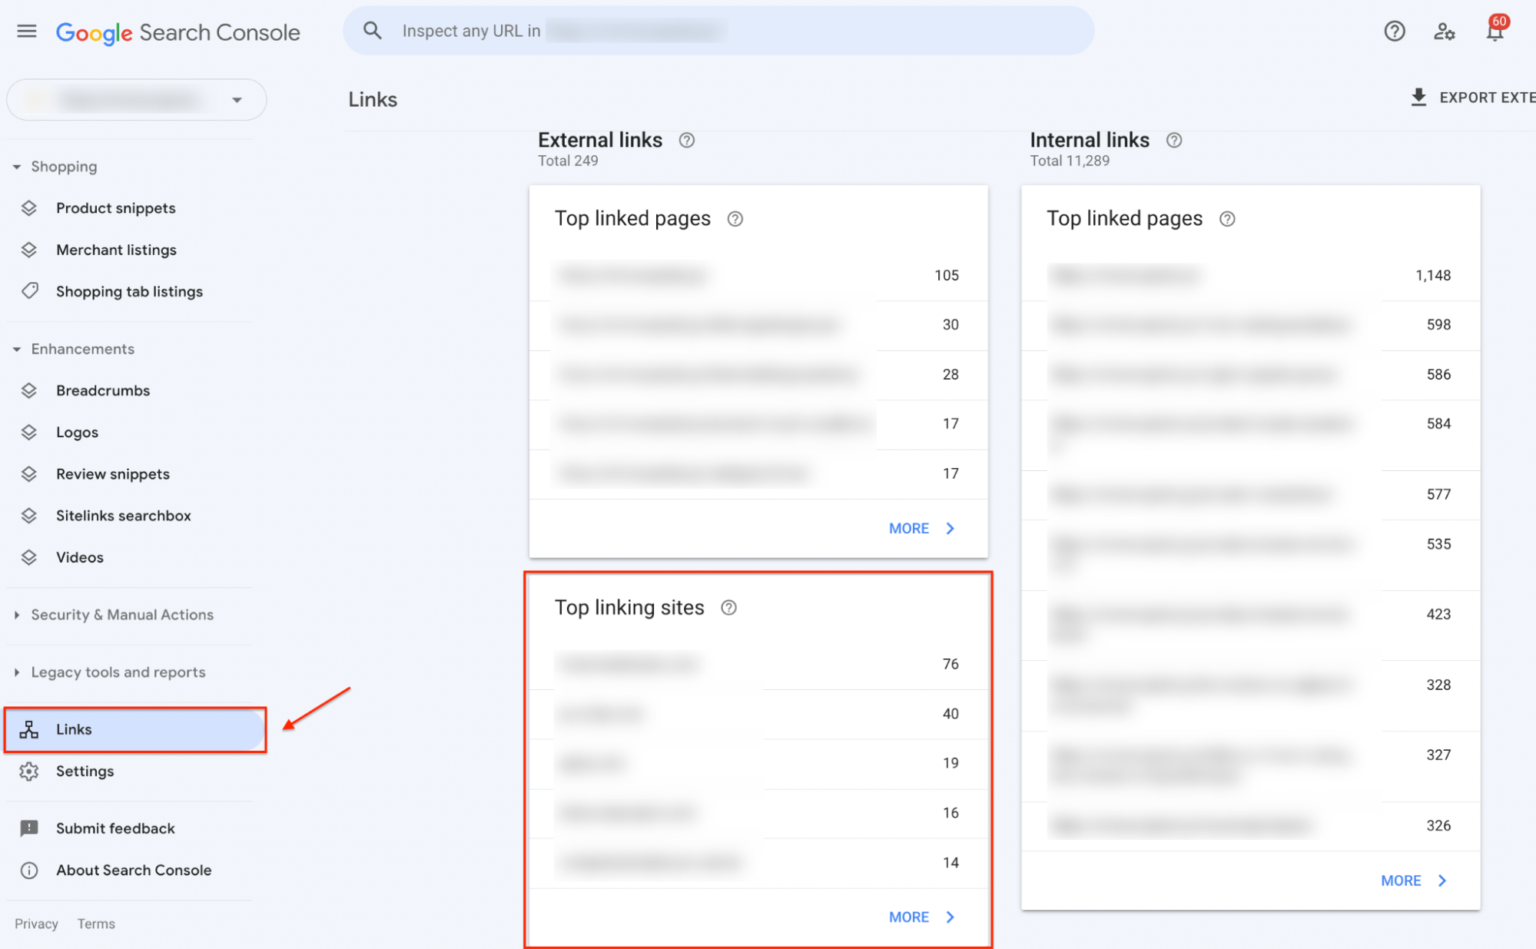The height and width of the screenshot is (949, 1536).
Task: Open the Videos enhancement report
Action: 79,557
